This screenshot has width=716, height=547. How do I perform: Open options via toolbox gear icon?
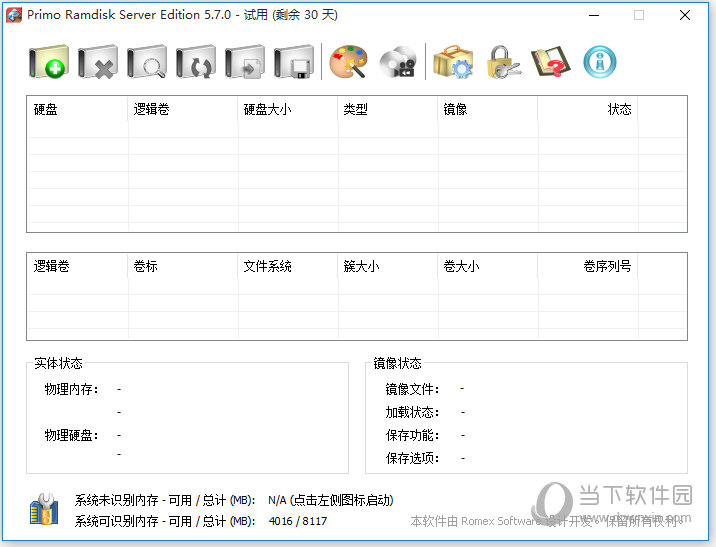point(453,62)
